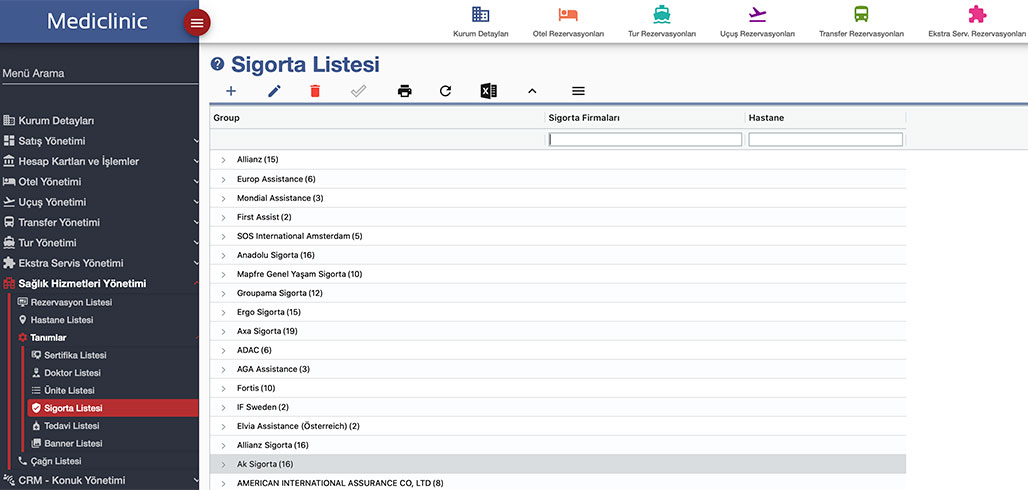Expand Otel Yönetimi sidebar menu
The image size is (1028, 490).
(x=99, y=182)
